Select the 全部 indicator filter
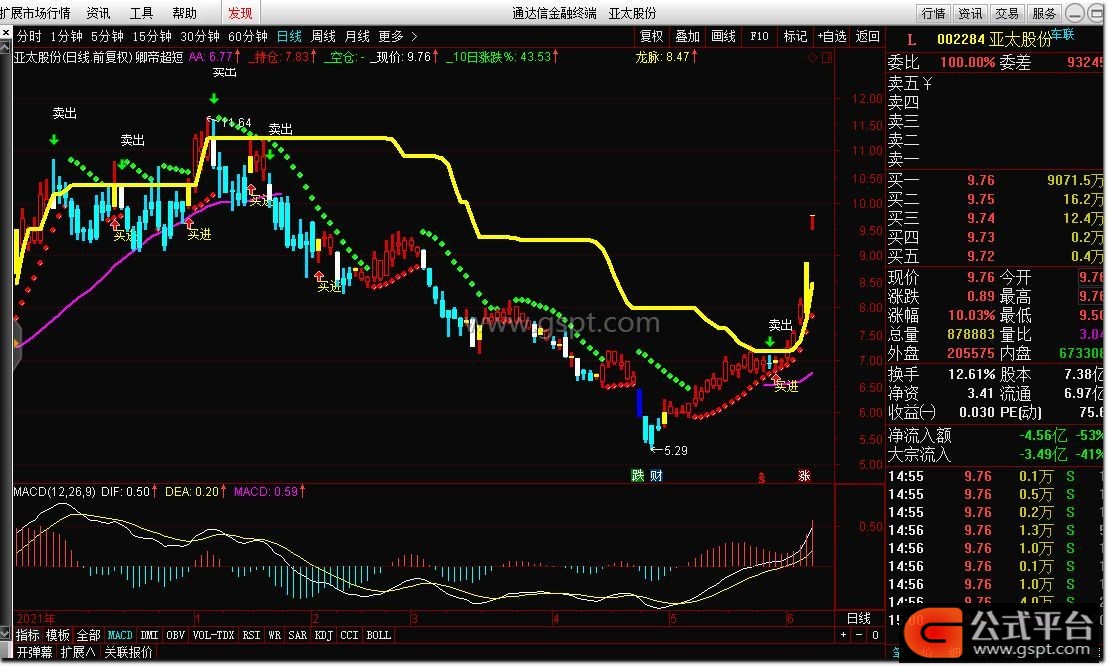 point(88,635)
